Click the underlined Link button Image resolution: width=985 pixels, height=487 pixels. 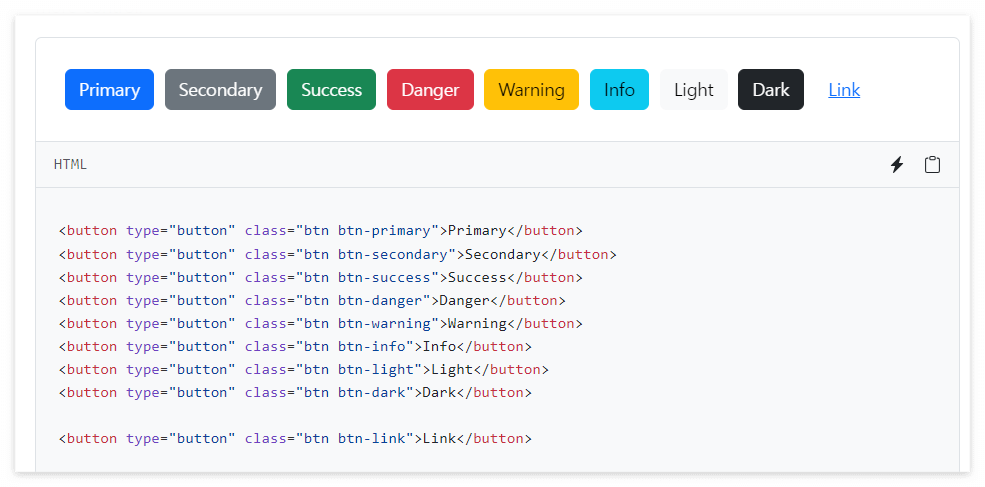click(844, 90)
